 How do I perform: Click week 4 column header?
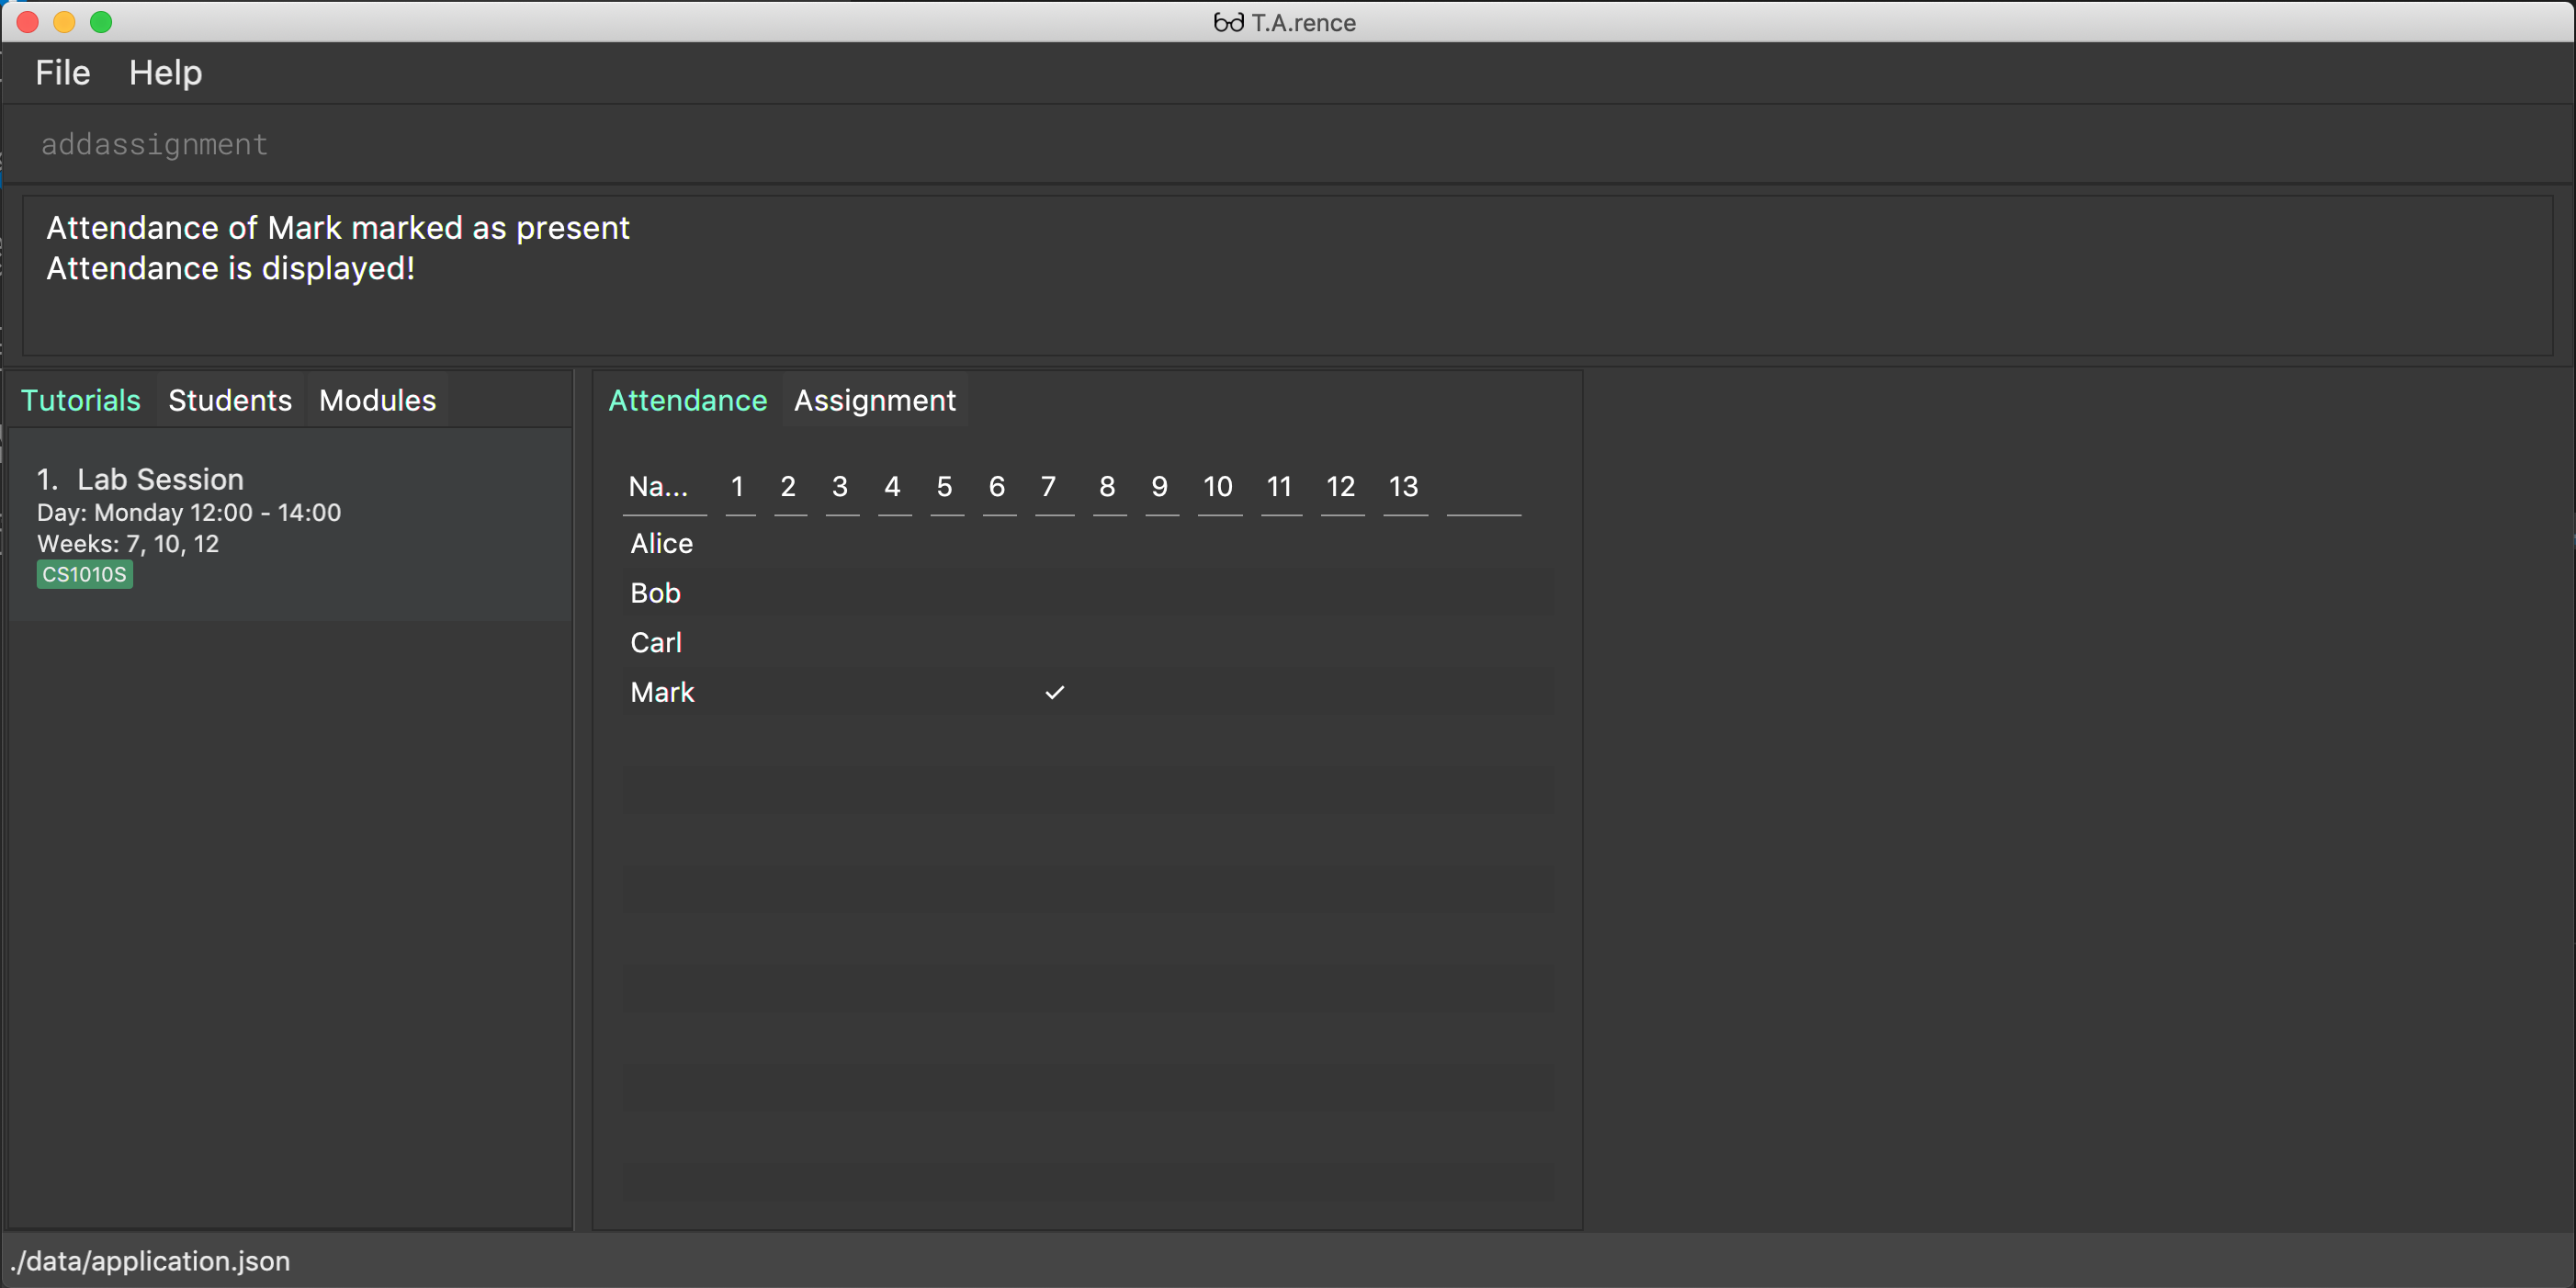point(893,487)
